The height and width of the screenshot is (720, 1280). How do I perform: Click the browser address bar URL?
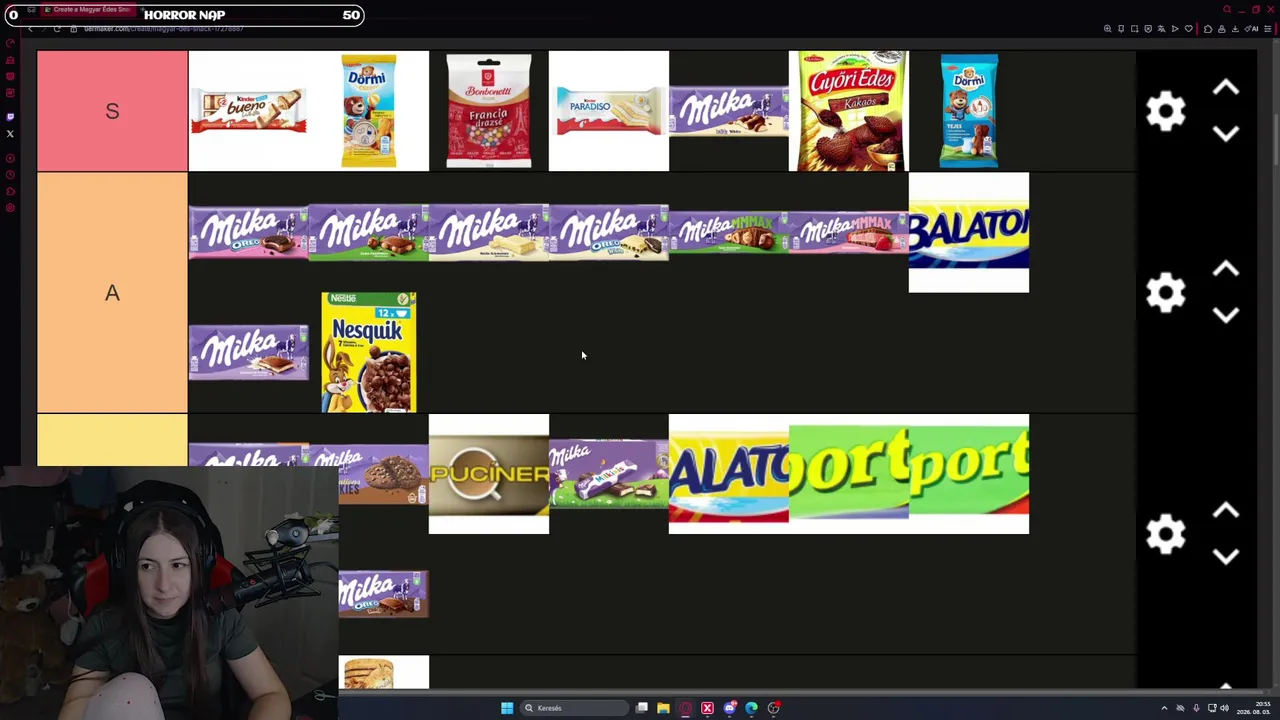click(164, 29)
